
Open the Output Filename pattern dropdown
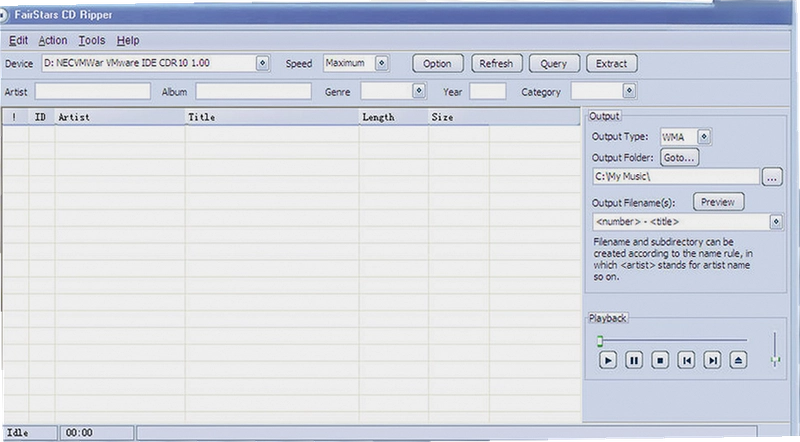coord(776,222)
